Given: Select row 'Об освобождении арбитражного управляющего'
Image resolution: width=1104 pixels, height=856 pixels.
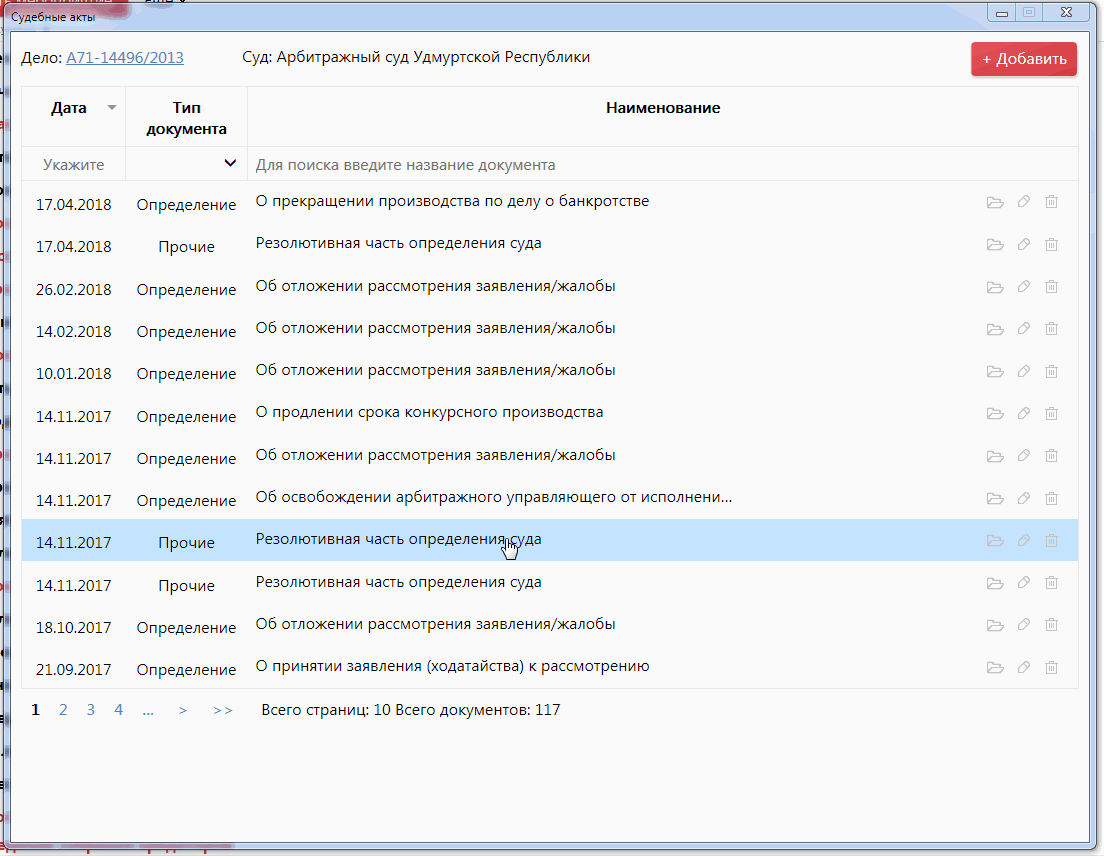Looking at the screenshot, I should [494, 498].
